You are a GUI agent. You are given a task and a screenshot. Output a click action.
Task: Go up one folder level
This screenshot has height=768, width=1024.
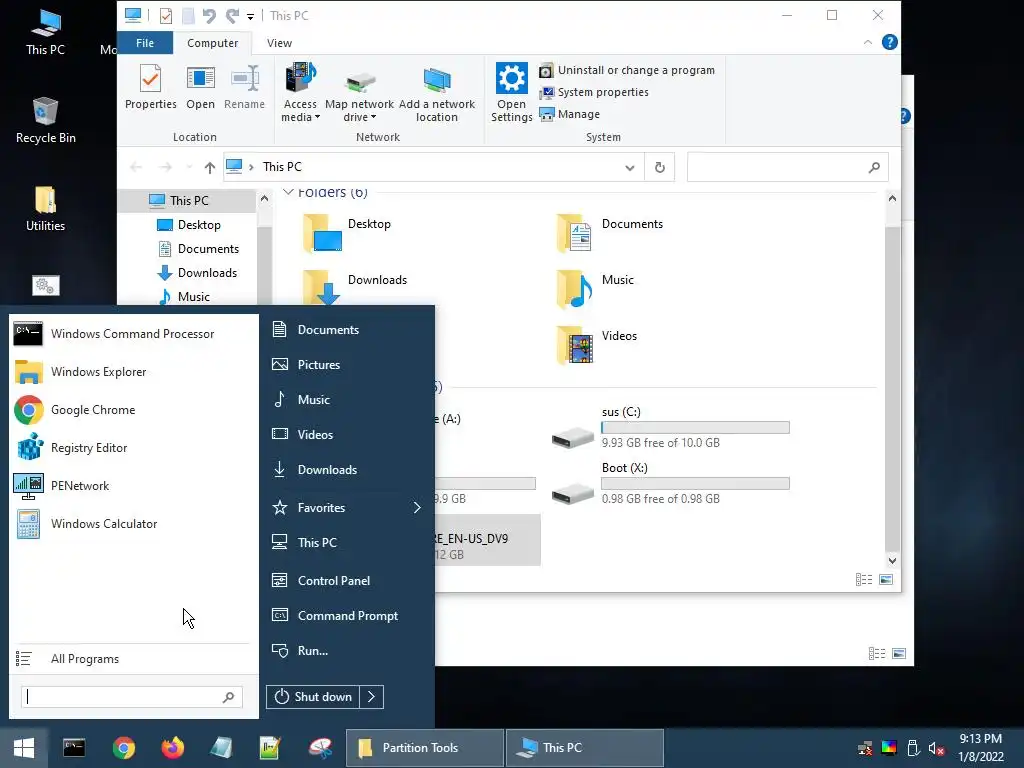(x=210, y=167)
